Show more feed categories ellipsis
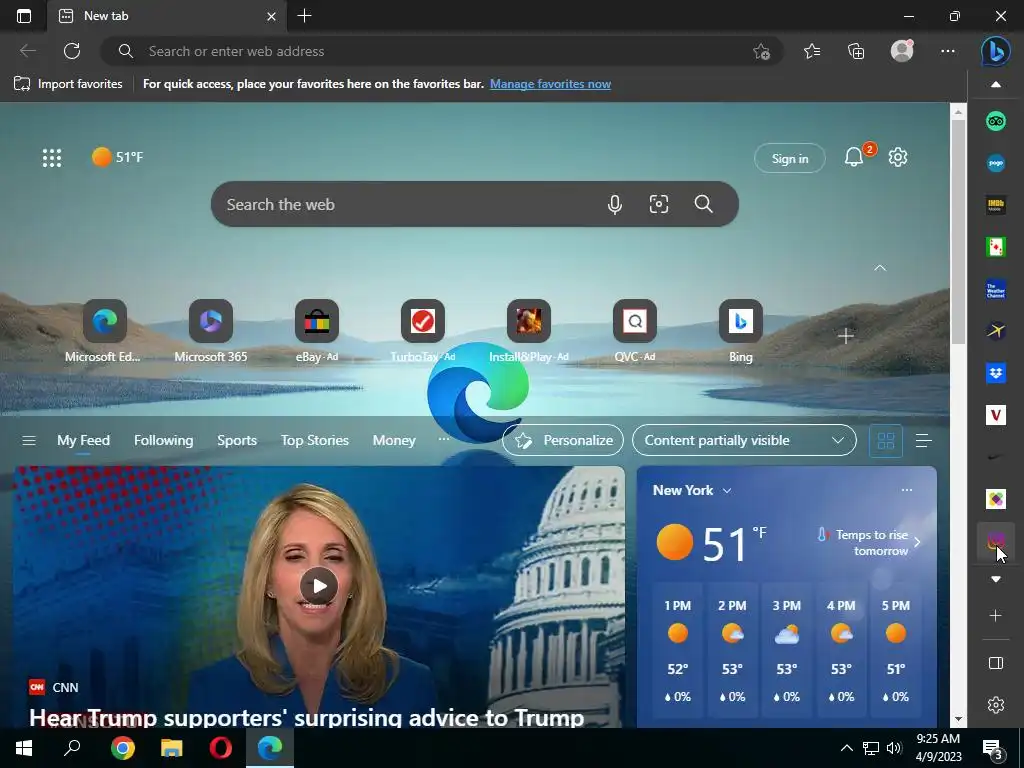This screenshot has width=1024, height=768. pyautogui.click(x=443, y=439)
